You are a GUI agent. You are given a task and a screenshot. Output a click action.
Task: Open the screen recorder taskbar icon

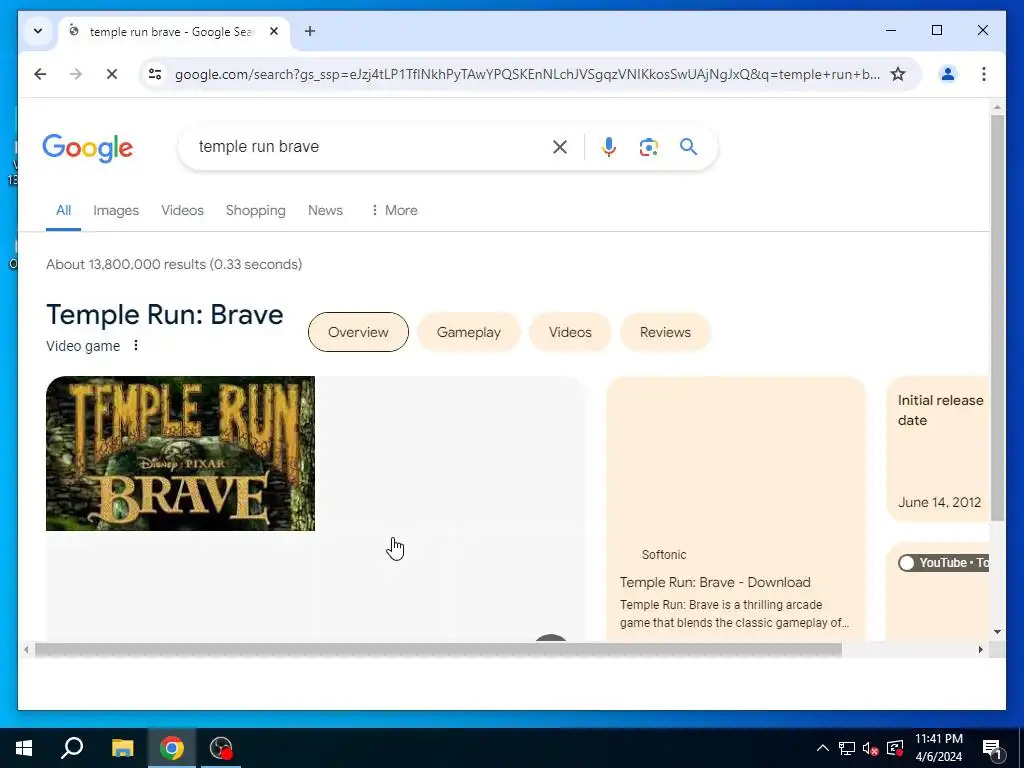point(221,748)
